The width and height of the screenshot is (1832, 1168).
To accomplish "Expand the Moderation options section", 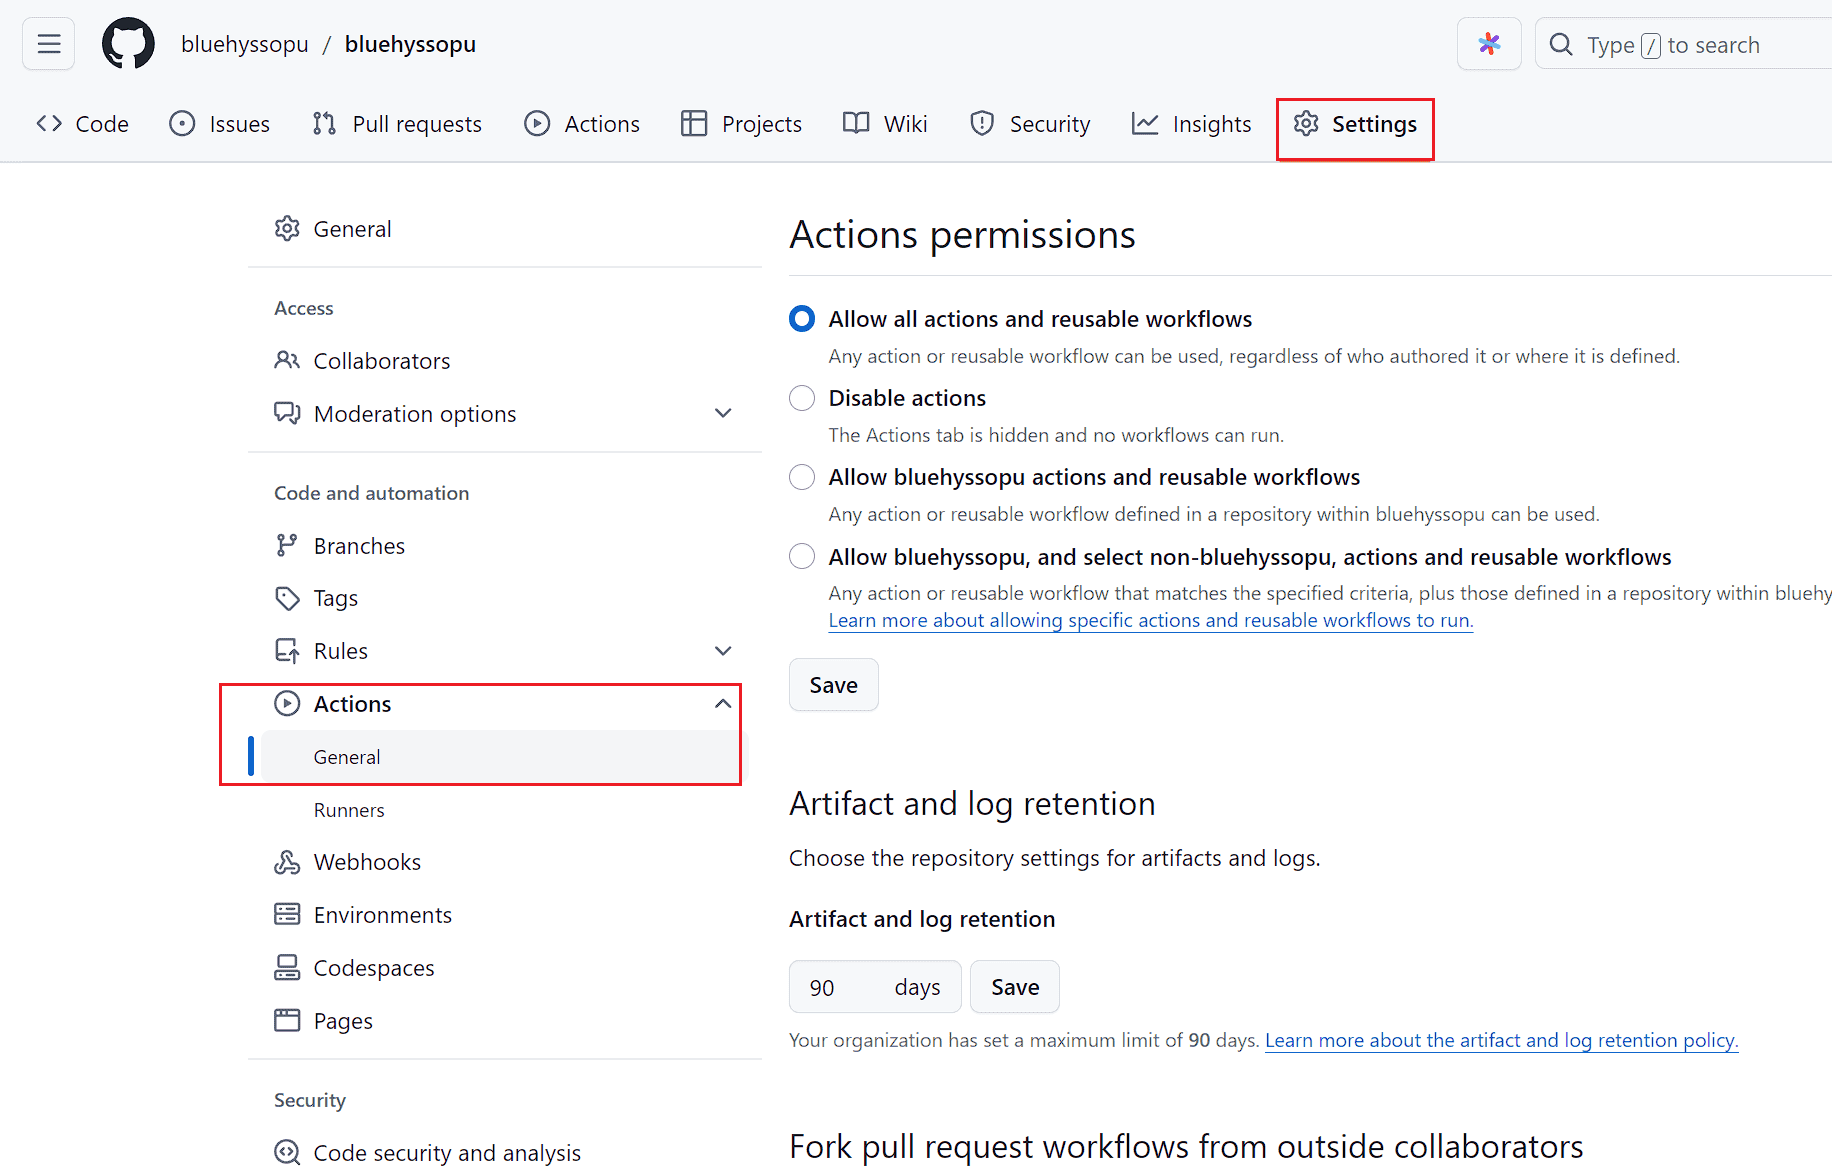I will (x=723, y=413).
